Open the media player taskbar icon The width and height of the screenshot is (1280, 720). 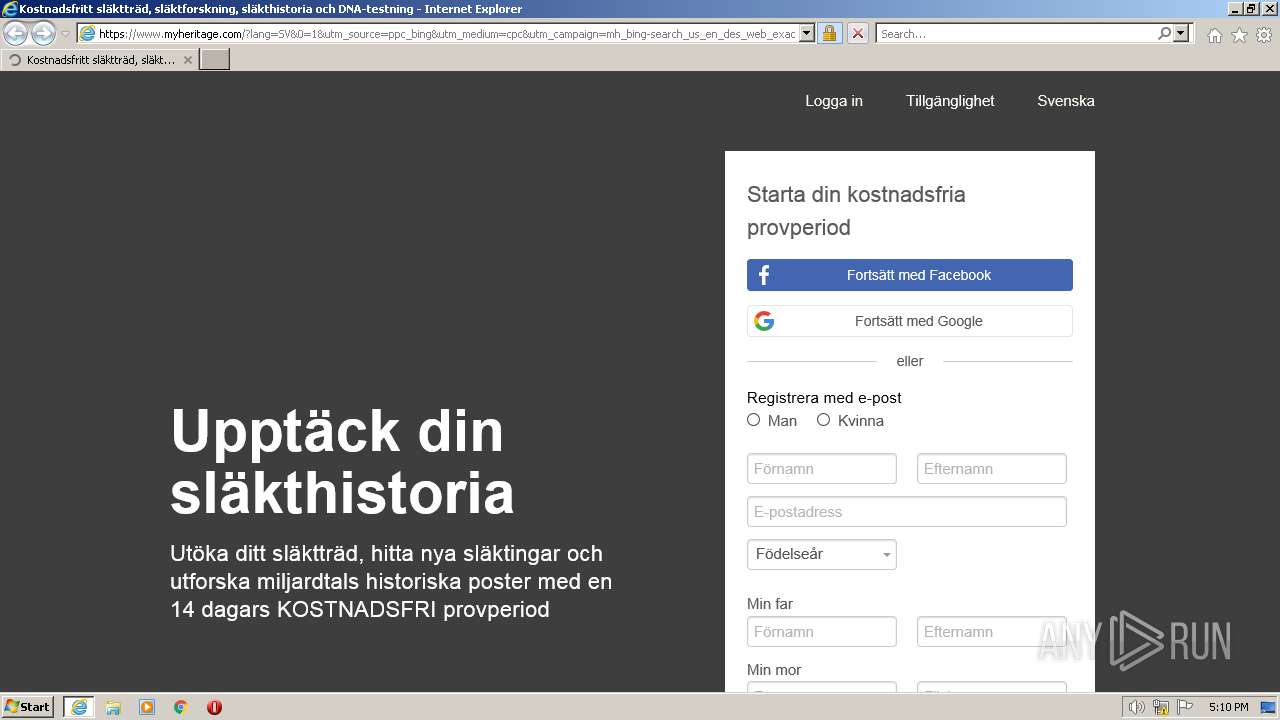click(147, 707)
